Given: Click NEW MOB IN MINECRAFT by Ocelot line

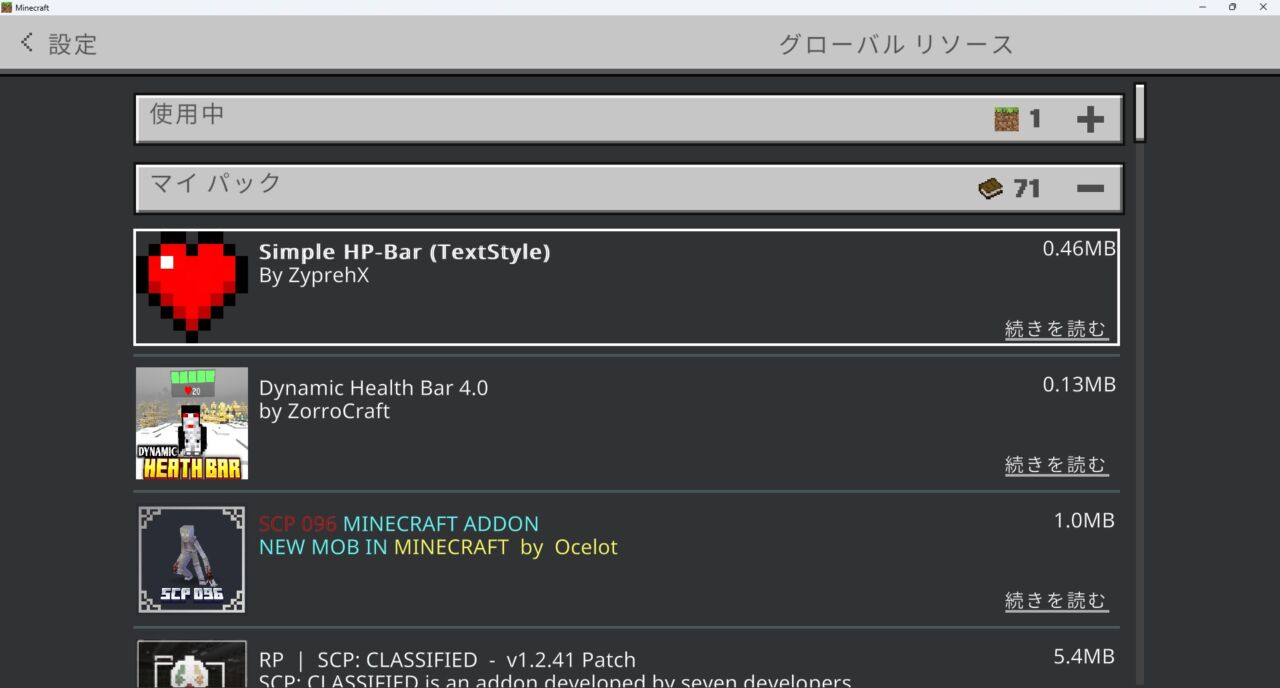Looking at the screenshot, I should (438, 548).
